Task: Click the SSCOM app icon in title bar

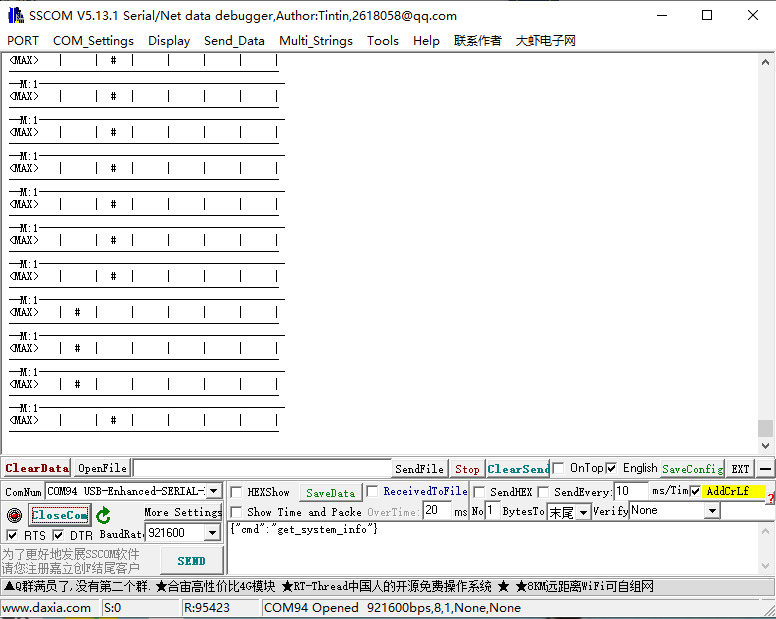Action: click(15, 15)
